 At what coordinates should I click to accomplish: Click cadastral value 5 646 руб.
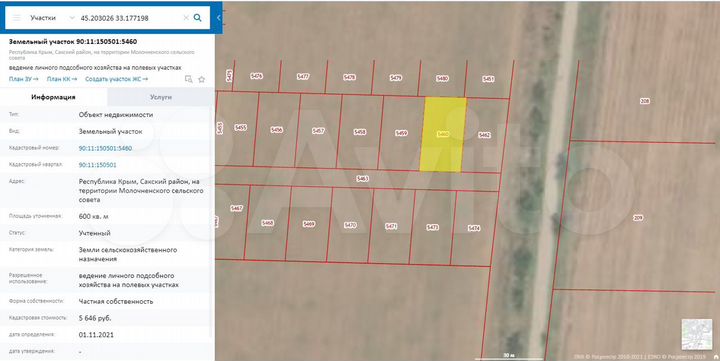click(x=95, y=318)
